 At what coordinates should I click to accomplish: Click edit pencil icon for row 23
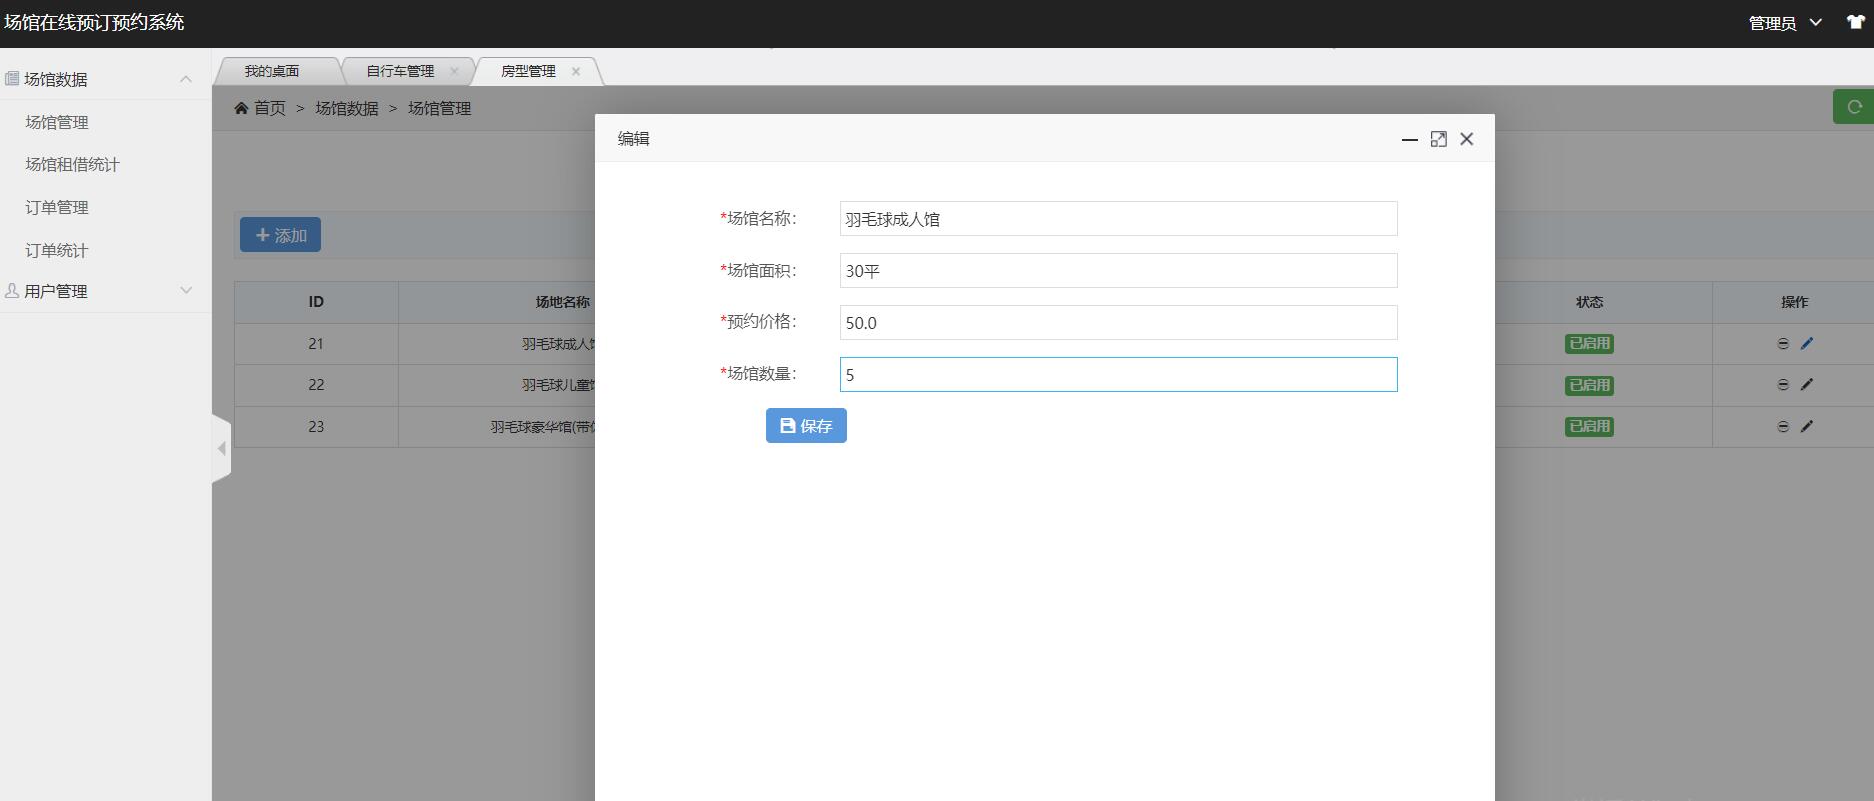pos(1807,426)
